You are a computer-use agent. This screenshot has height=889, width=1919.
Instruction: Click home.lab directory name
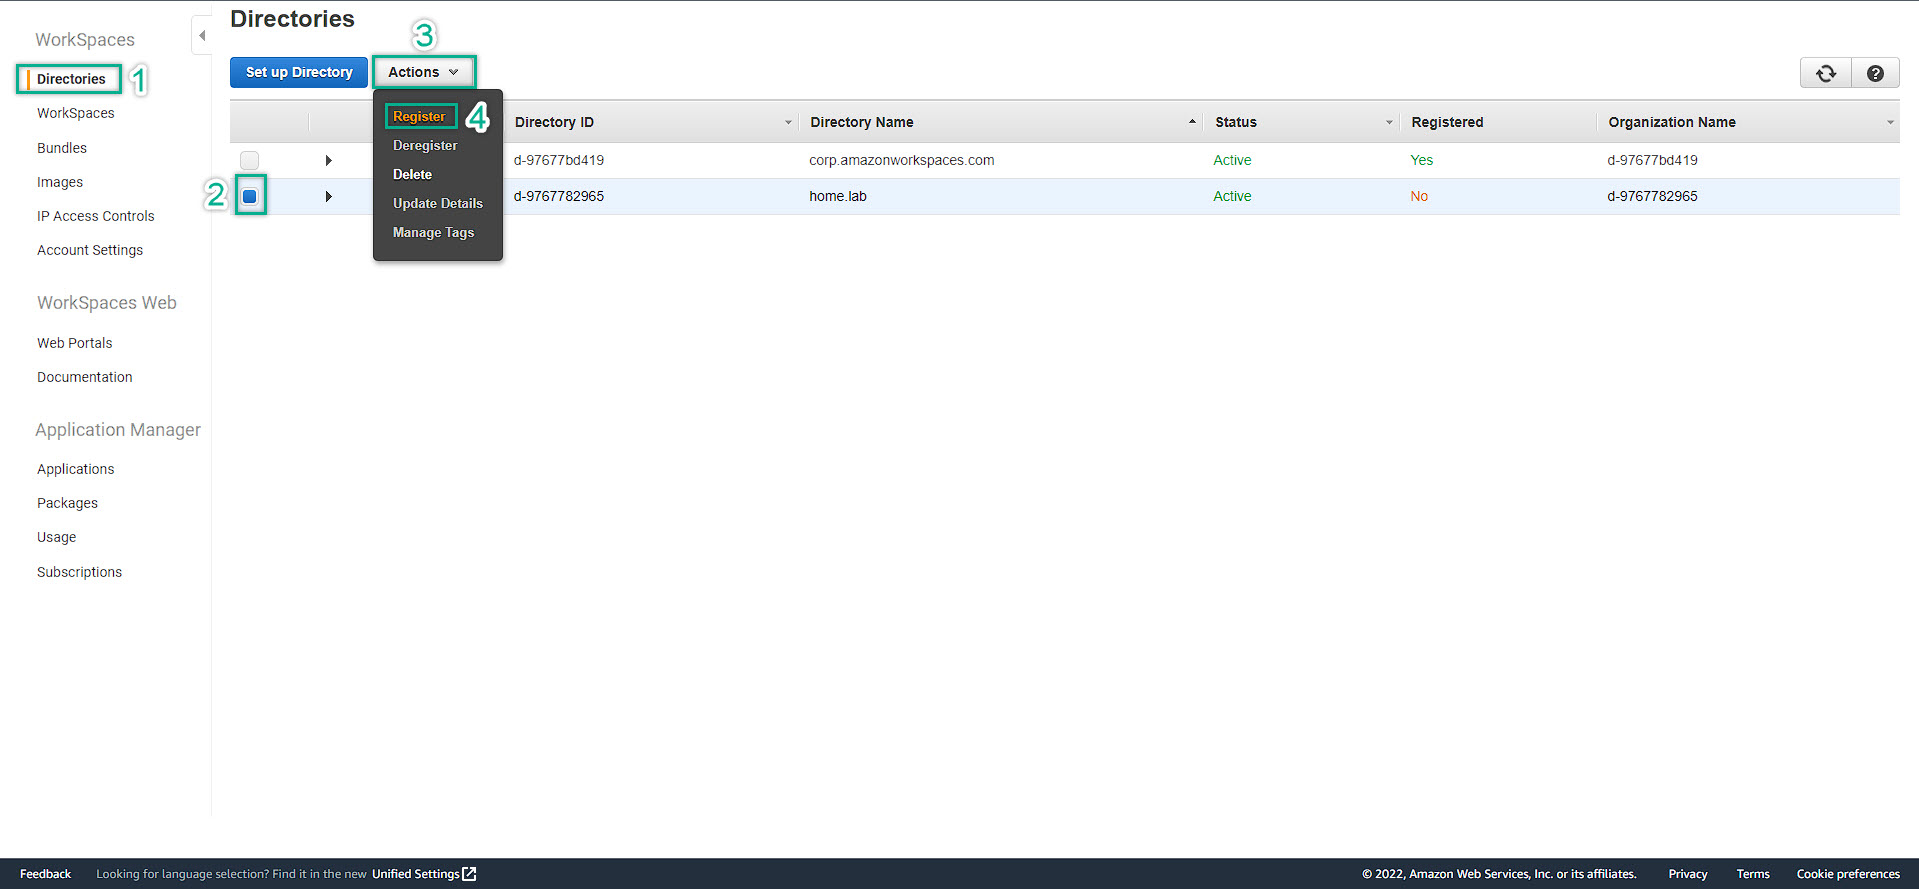838,196
